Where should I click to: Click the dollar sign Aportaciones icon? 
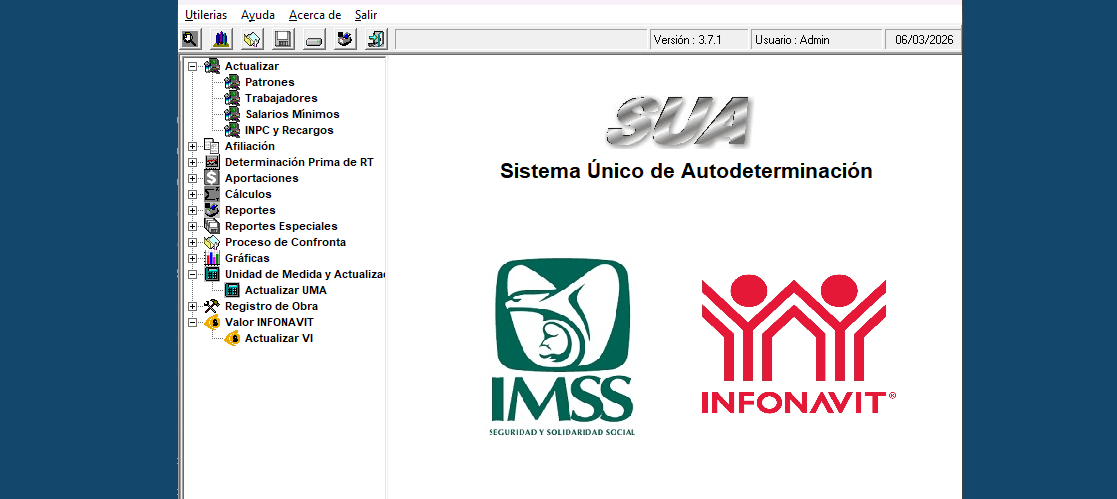click(x=212, y=178)
